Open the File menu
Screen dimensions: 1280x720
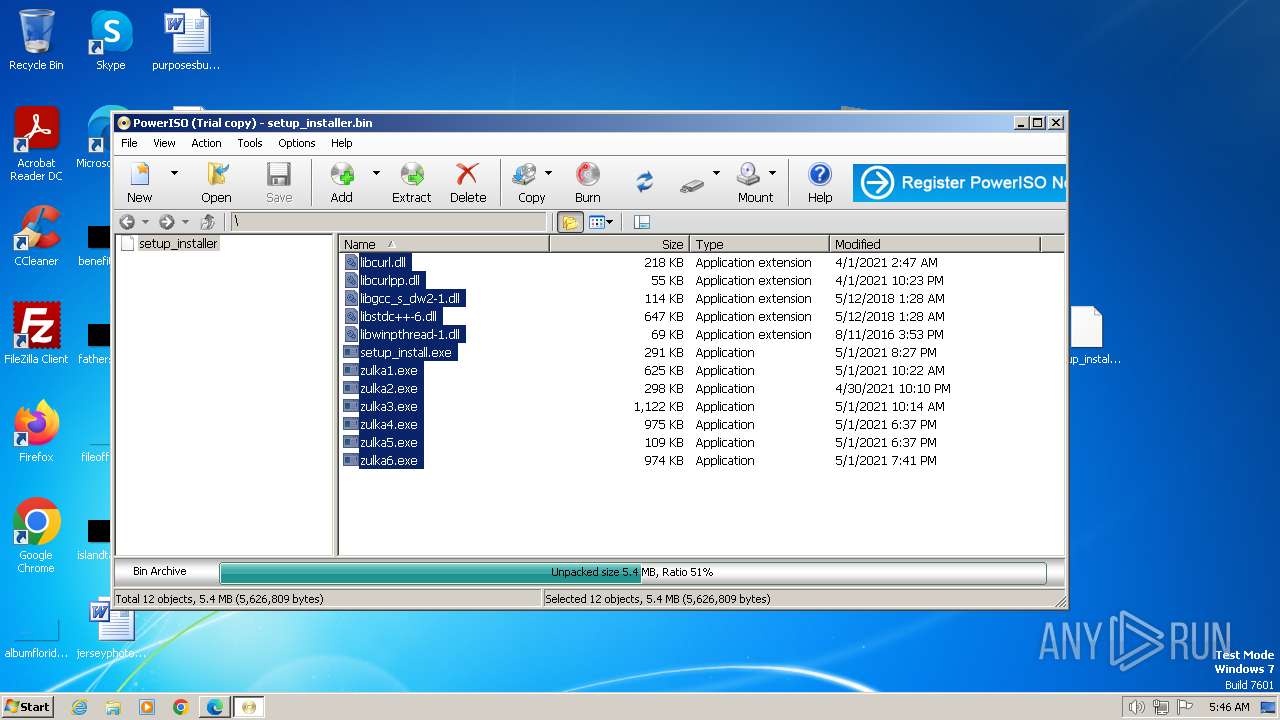pos(129,143)
